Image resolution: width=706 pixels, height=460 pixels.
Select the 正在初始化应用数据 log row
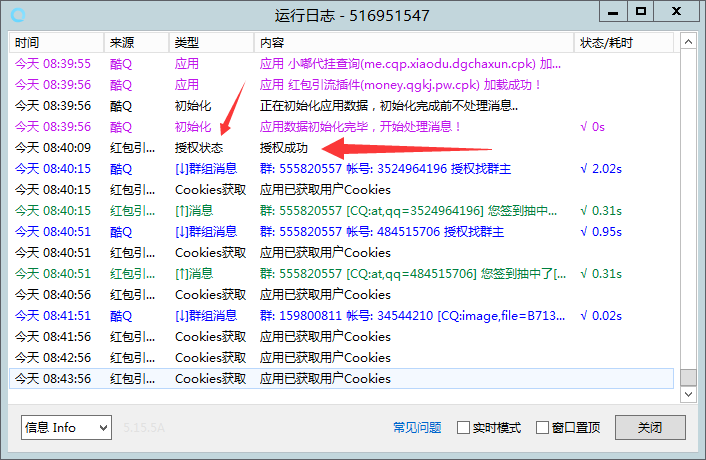coord(341,106)
